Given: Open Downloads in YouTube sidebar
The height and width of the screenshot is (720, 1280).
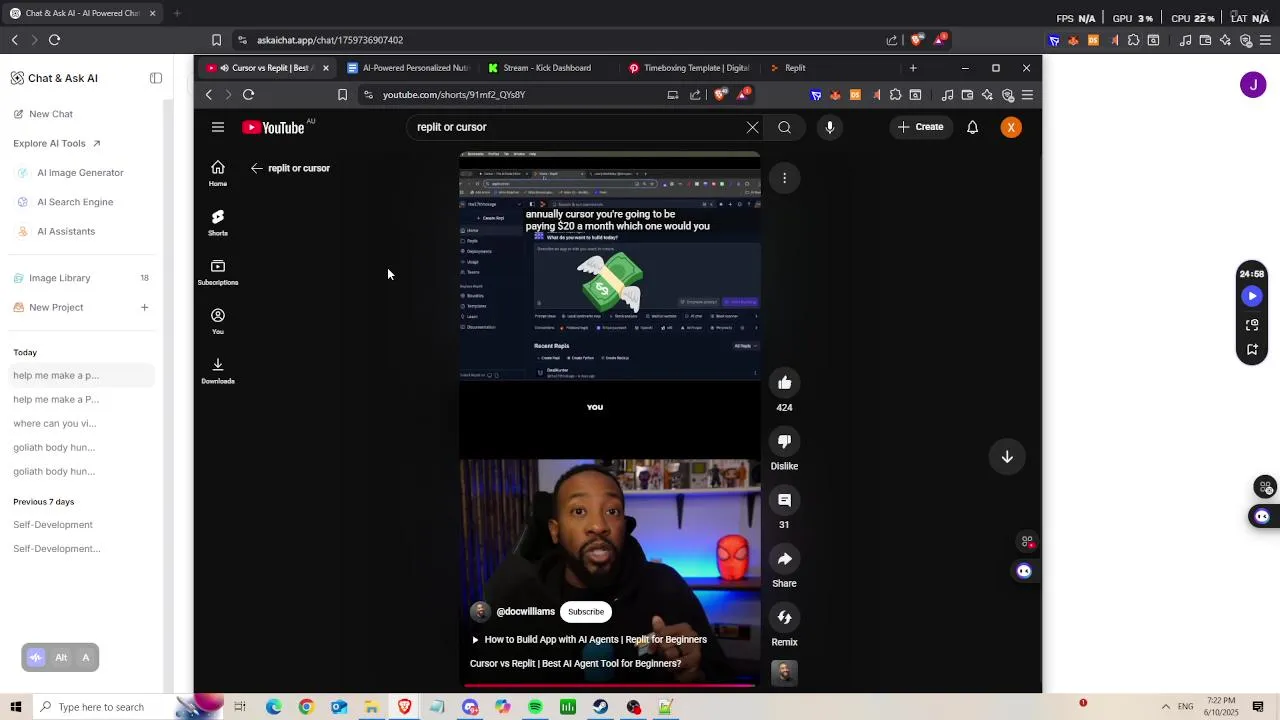Looking at the screenshot, I should tap(218, 370).
